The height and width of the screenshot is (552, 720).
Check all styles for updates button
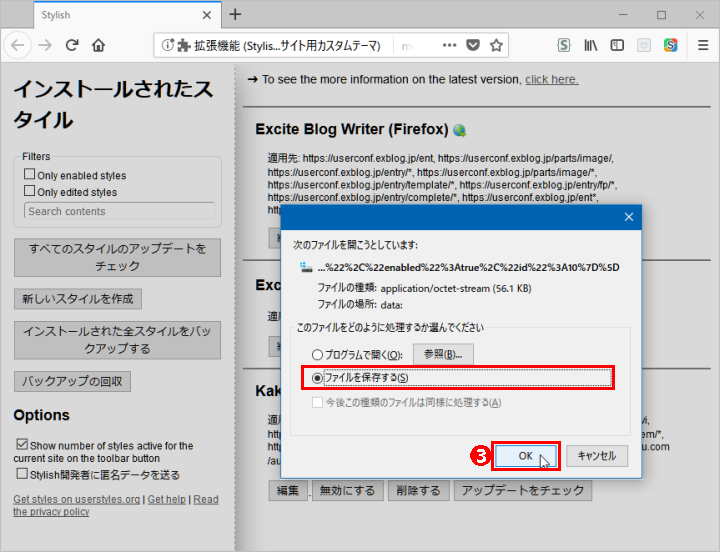coord(117,257)
